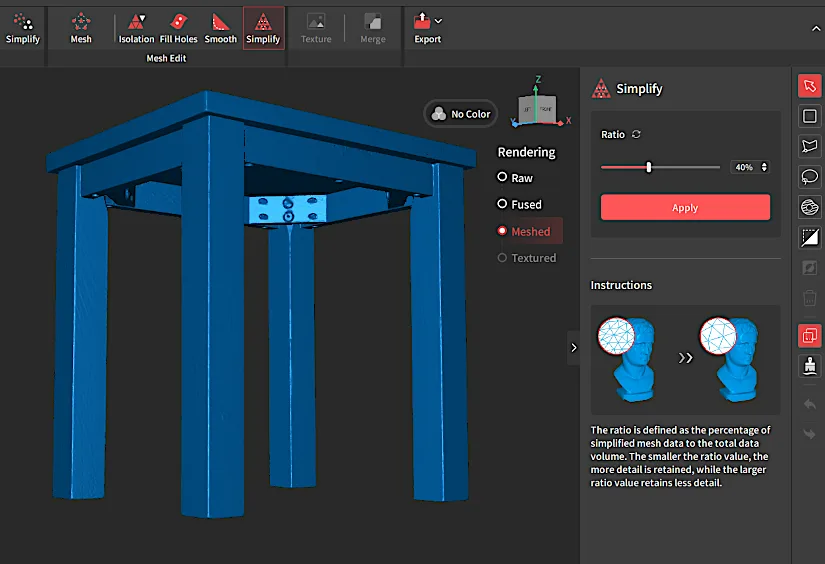Click the 40% ratio input field

coord(744,167)
